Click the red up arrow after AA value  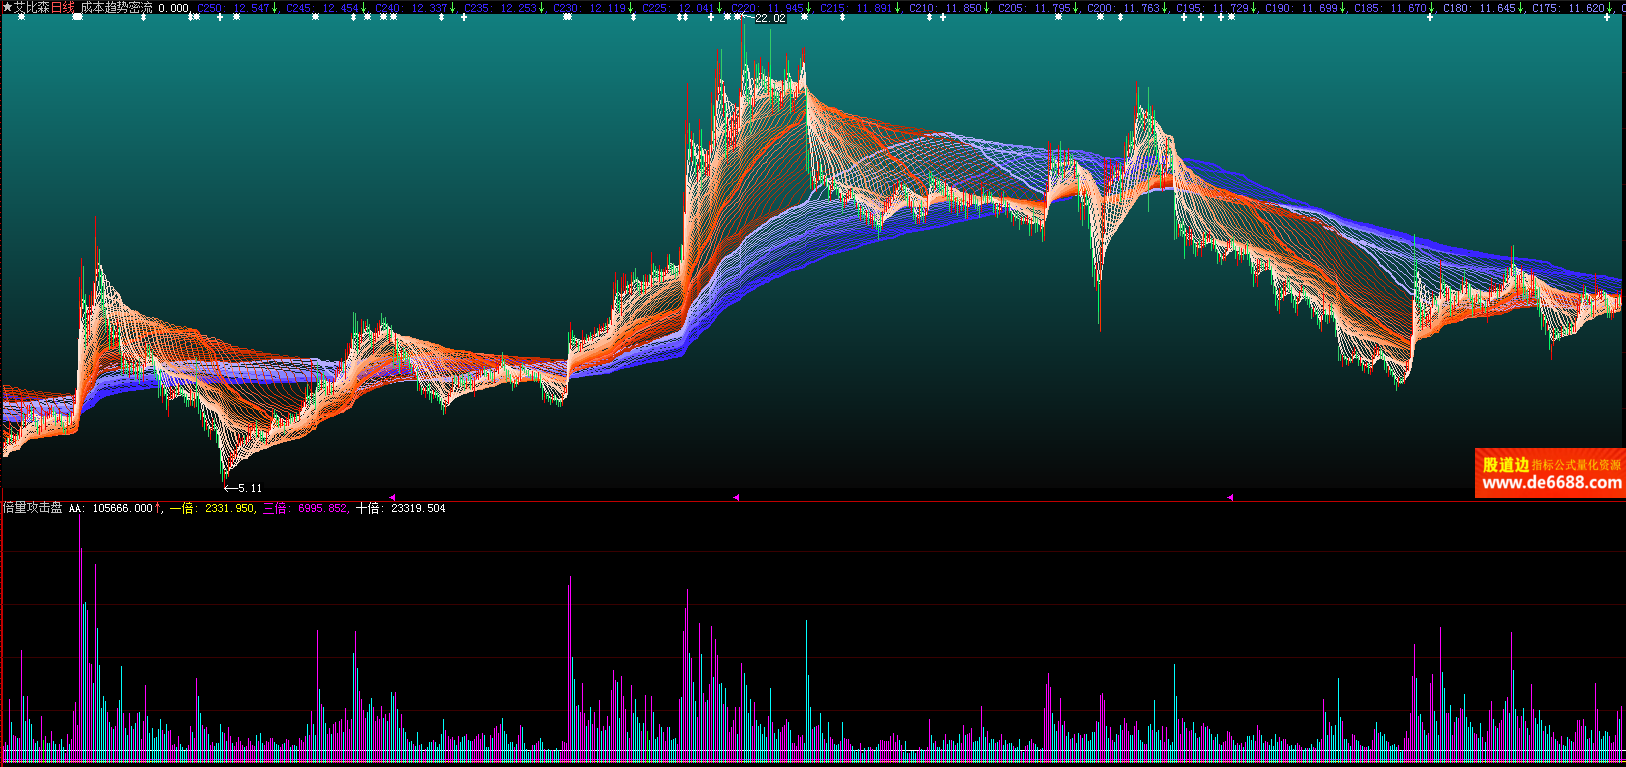coord(158,508)
